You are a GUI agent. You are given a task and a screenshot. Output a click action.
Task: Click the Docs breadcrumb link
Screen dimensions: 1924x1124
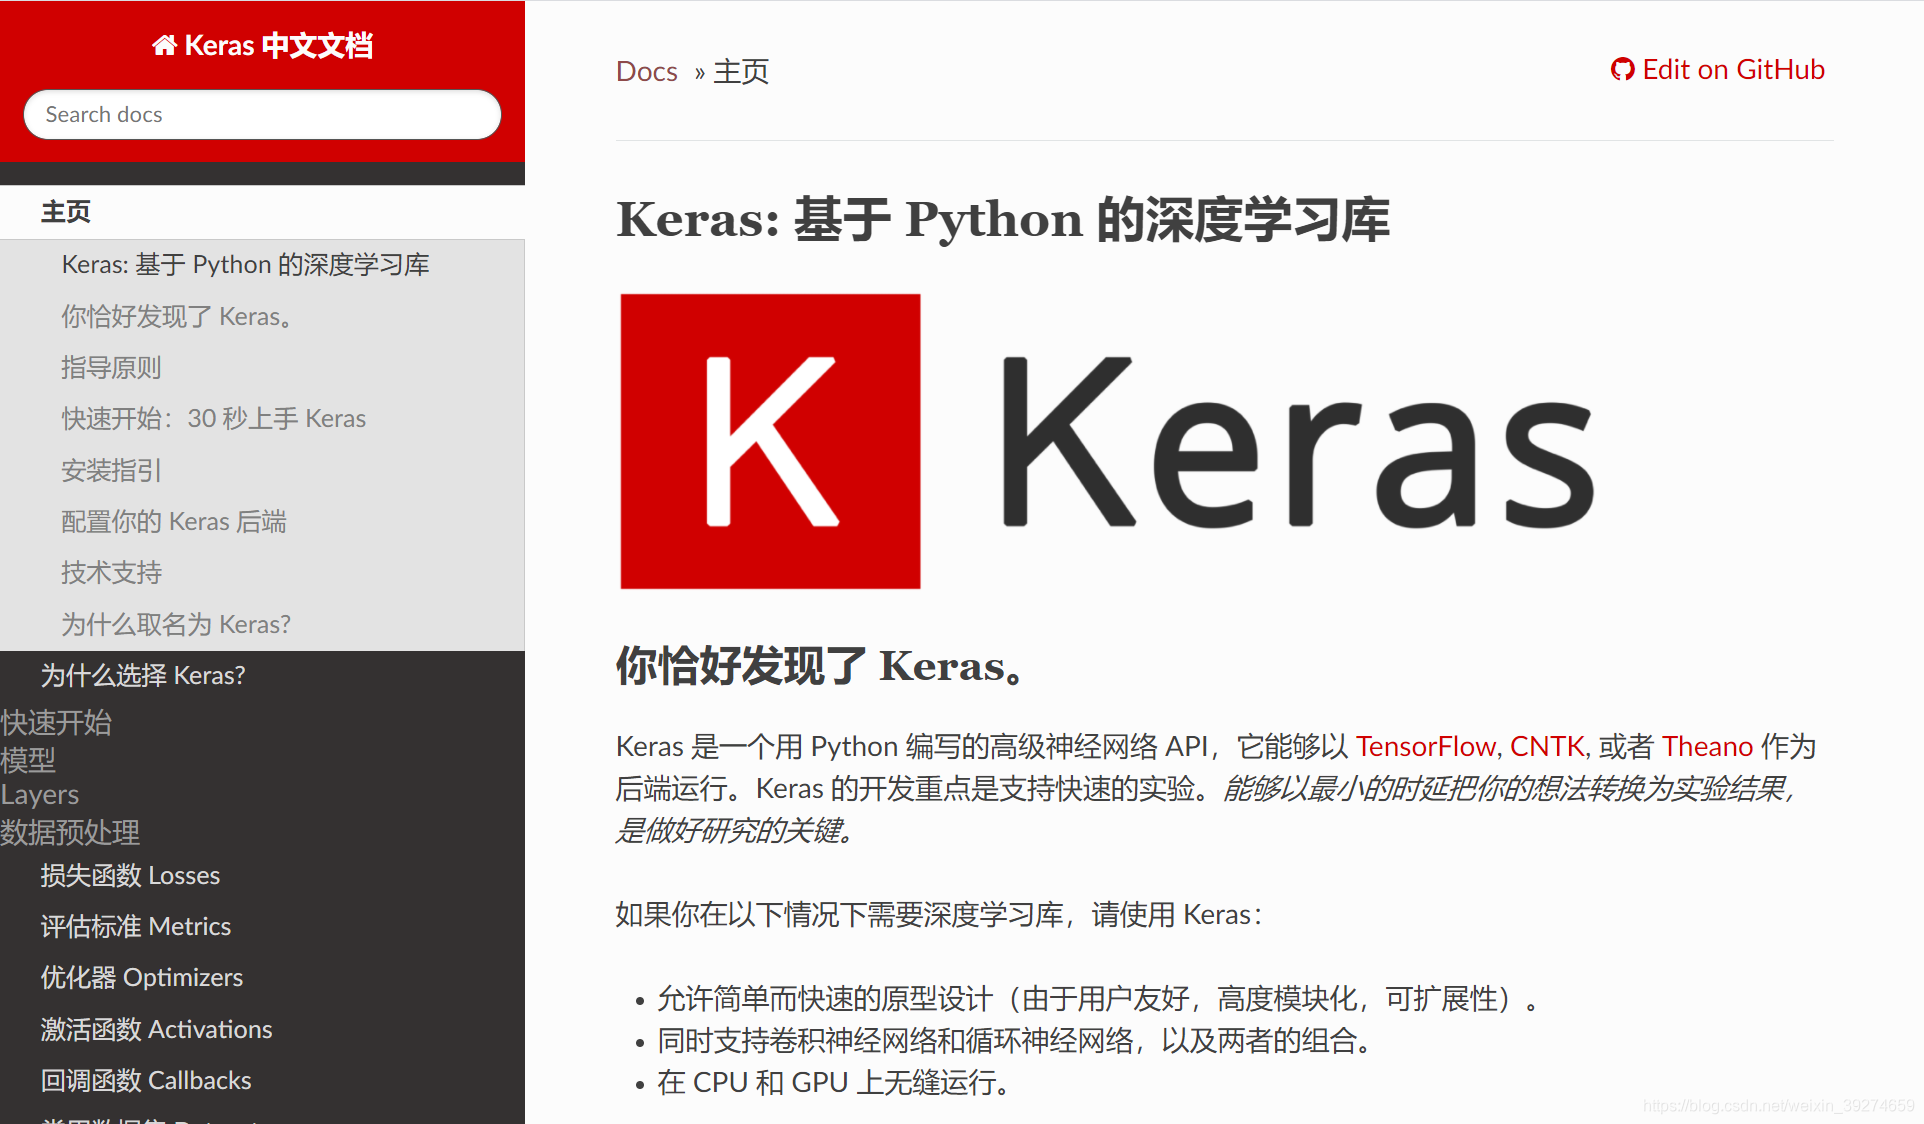tap(646, 72)
